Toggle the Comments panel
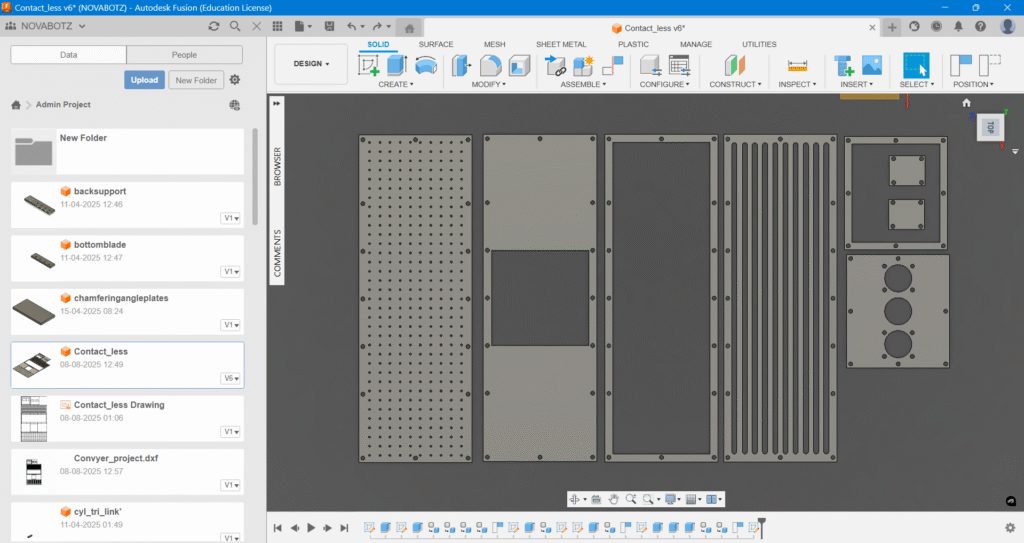 278,253
